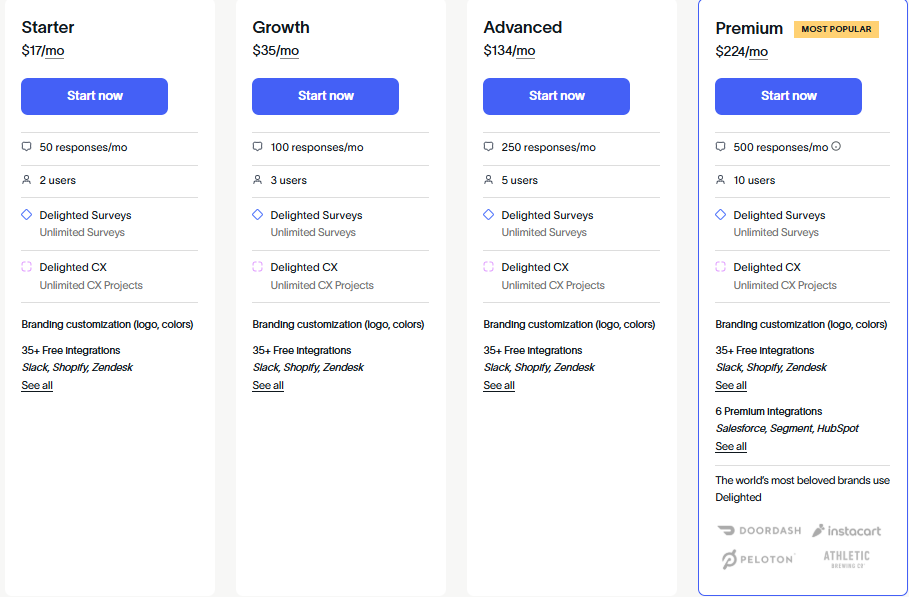Click the user icon next to "2 users"

coord(26,181)
